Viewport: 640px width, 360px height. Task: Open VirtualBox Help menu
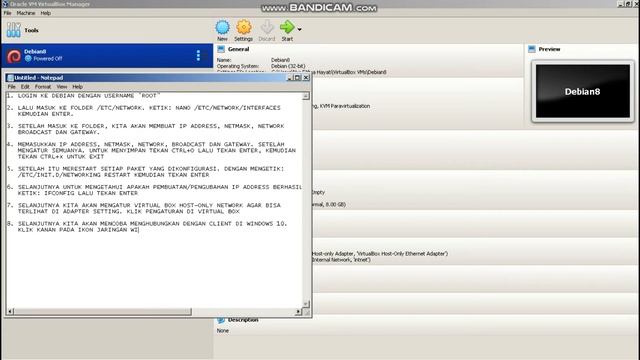coord(46,13)
